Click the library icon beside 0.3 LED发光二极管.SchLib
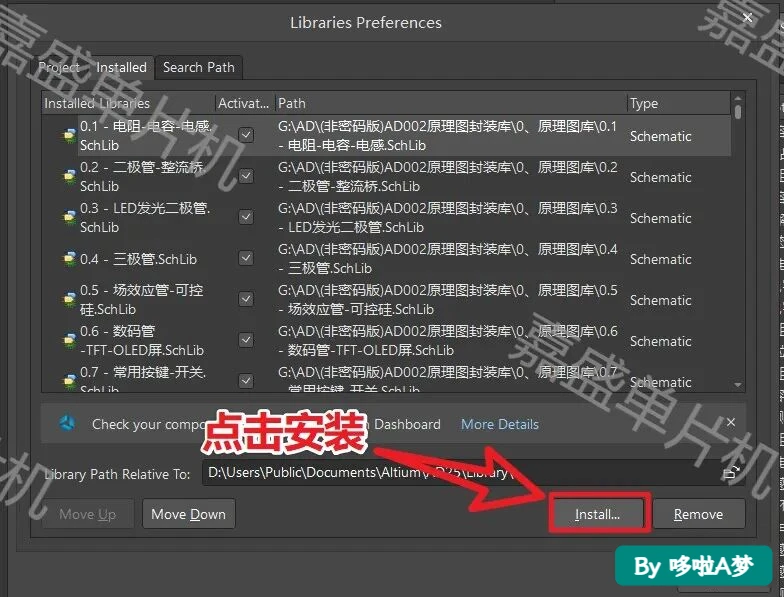The height and width of the screenshot is (597, 784). (x=68, y=218)
